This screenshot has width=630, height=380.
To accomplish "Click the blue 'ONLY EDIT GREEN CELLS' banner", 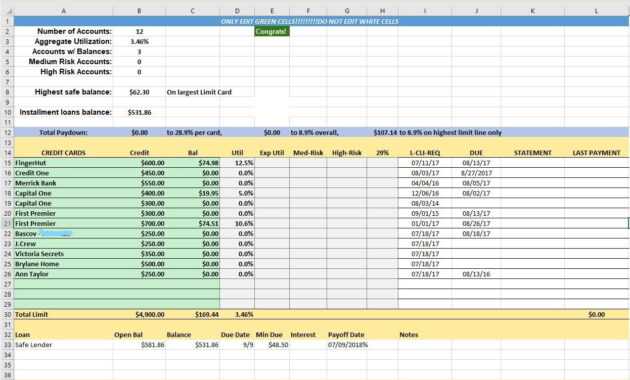I will coord(321,21).
